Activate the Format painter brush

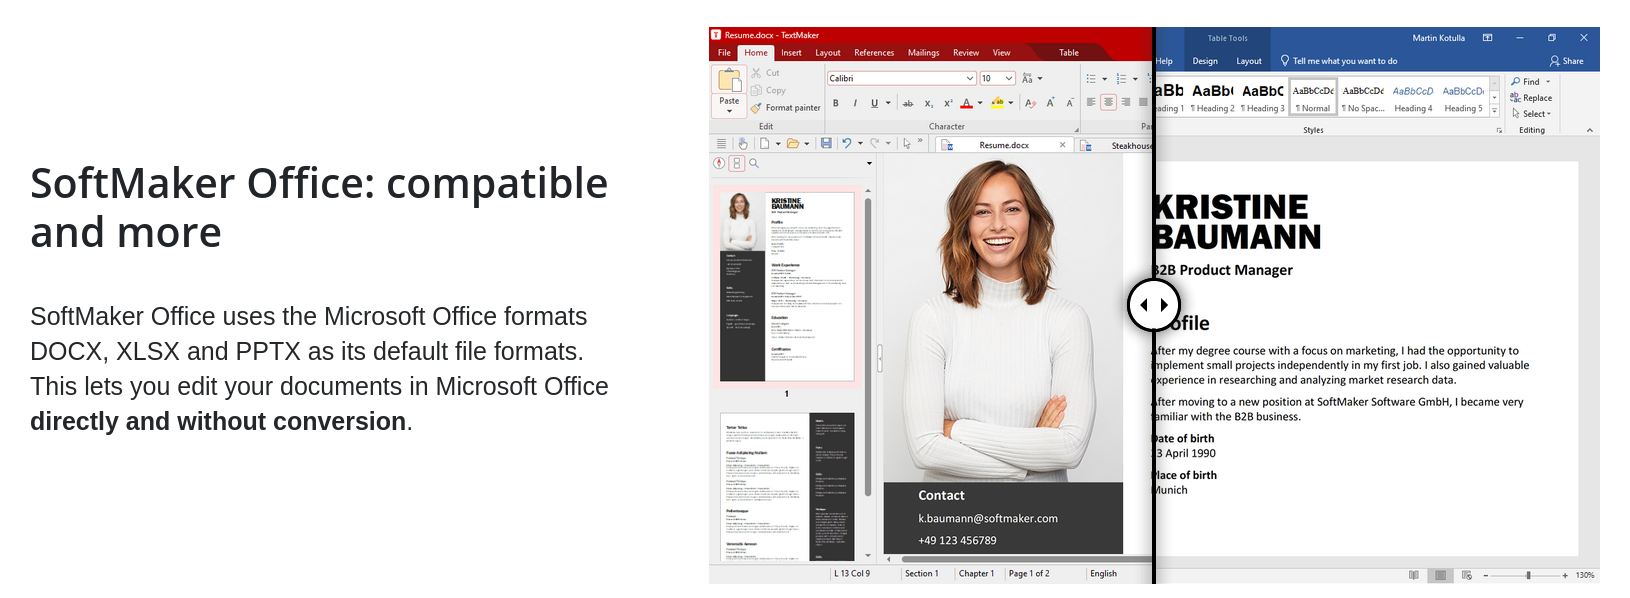[x=757, y=107]
